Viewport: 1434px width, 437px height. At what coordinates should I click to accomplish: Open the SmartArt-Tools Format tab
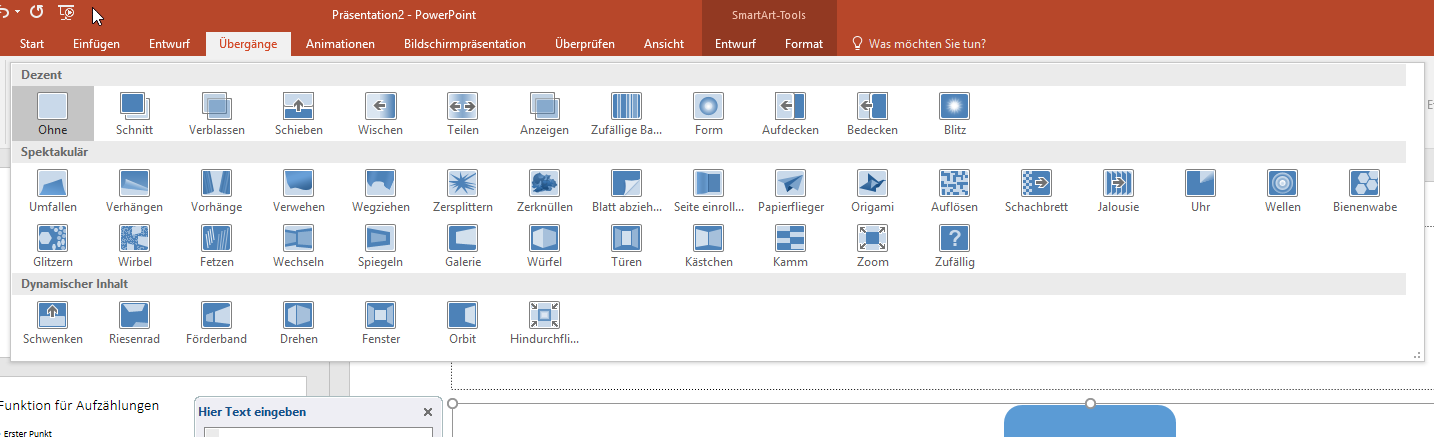[x=804, y=44]
